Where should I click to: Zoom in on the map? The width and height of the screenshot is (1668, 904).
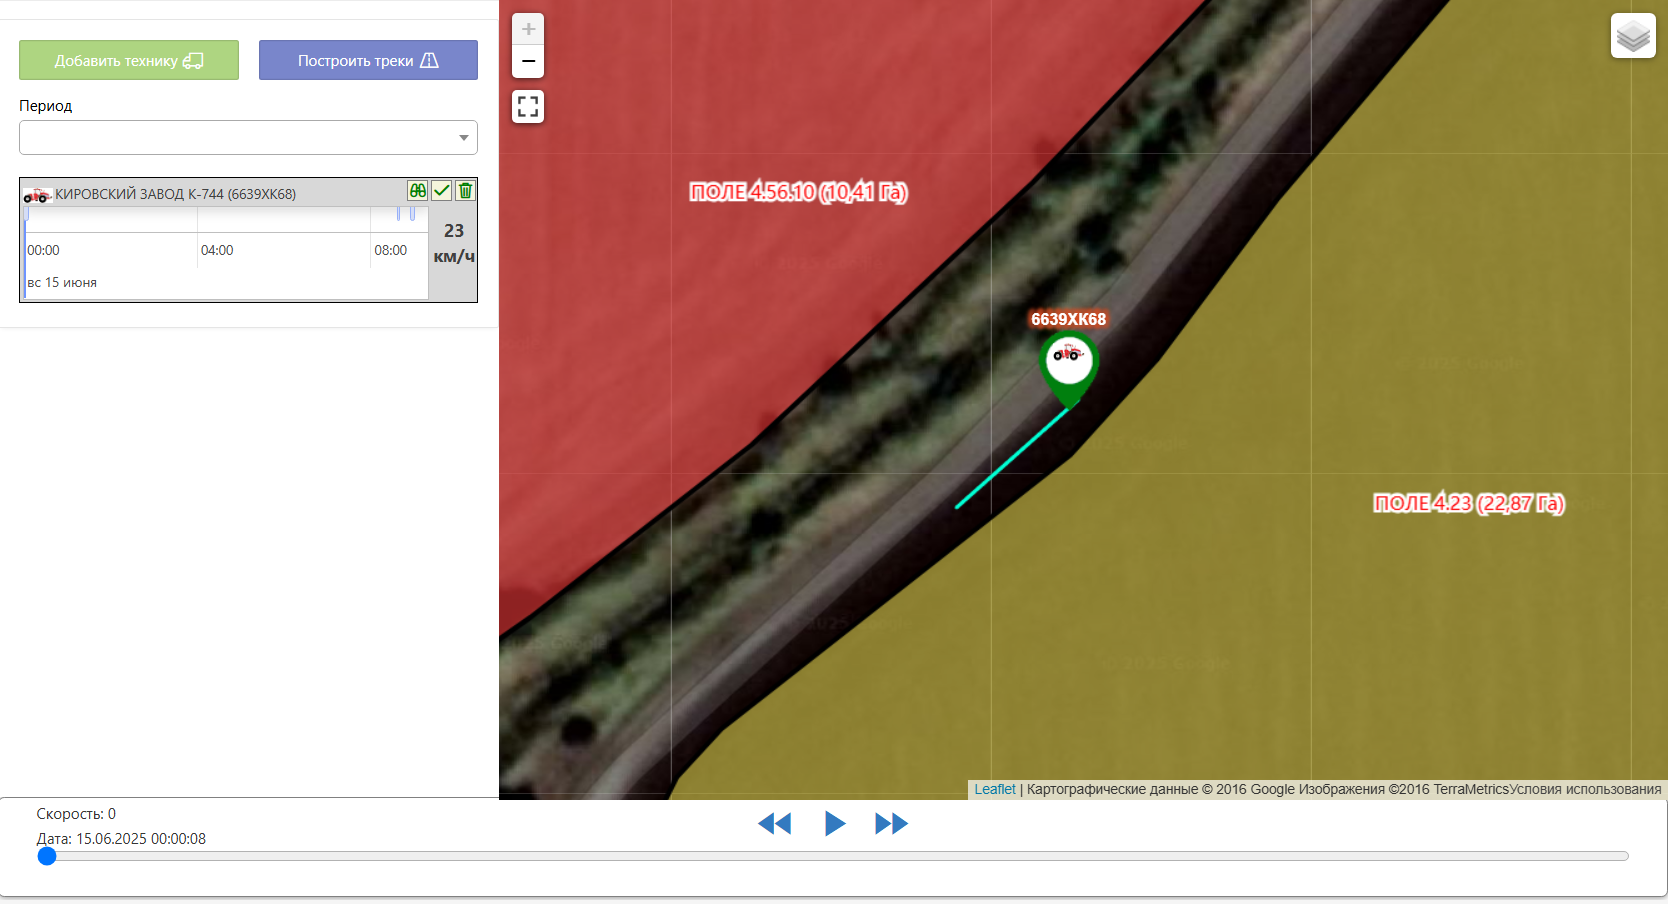(528, 29)
